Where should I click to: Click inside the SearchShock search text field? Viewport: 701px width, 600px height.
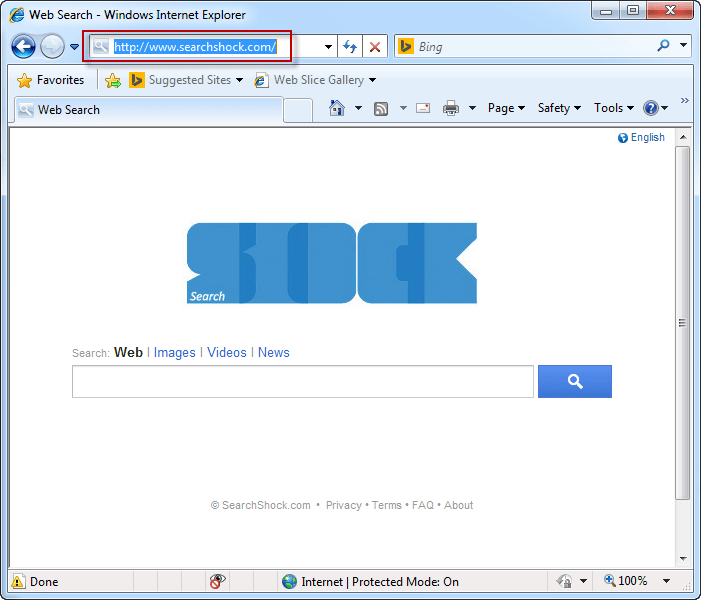(302, 381)
